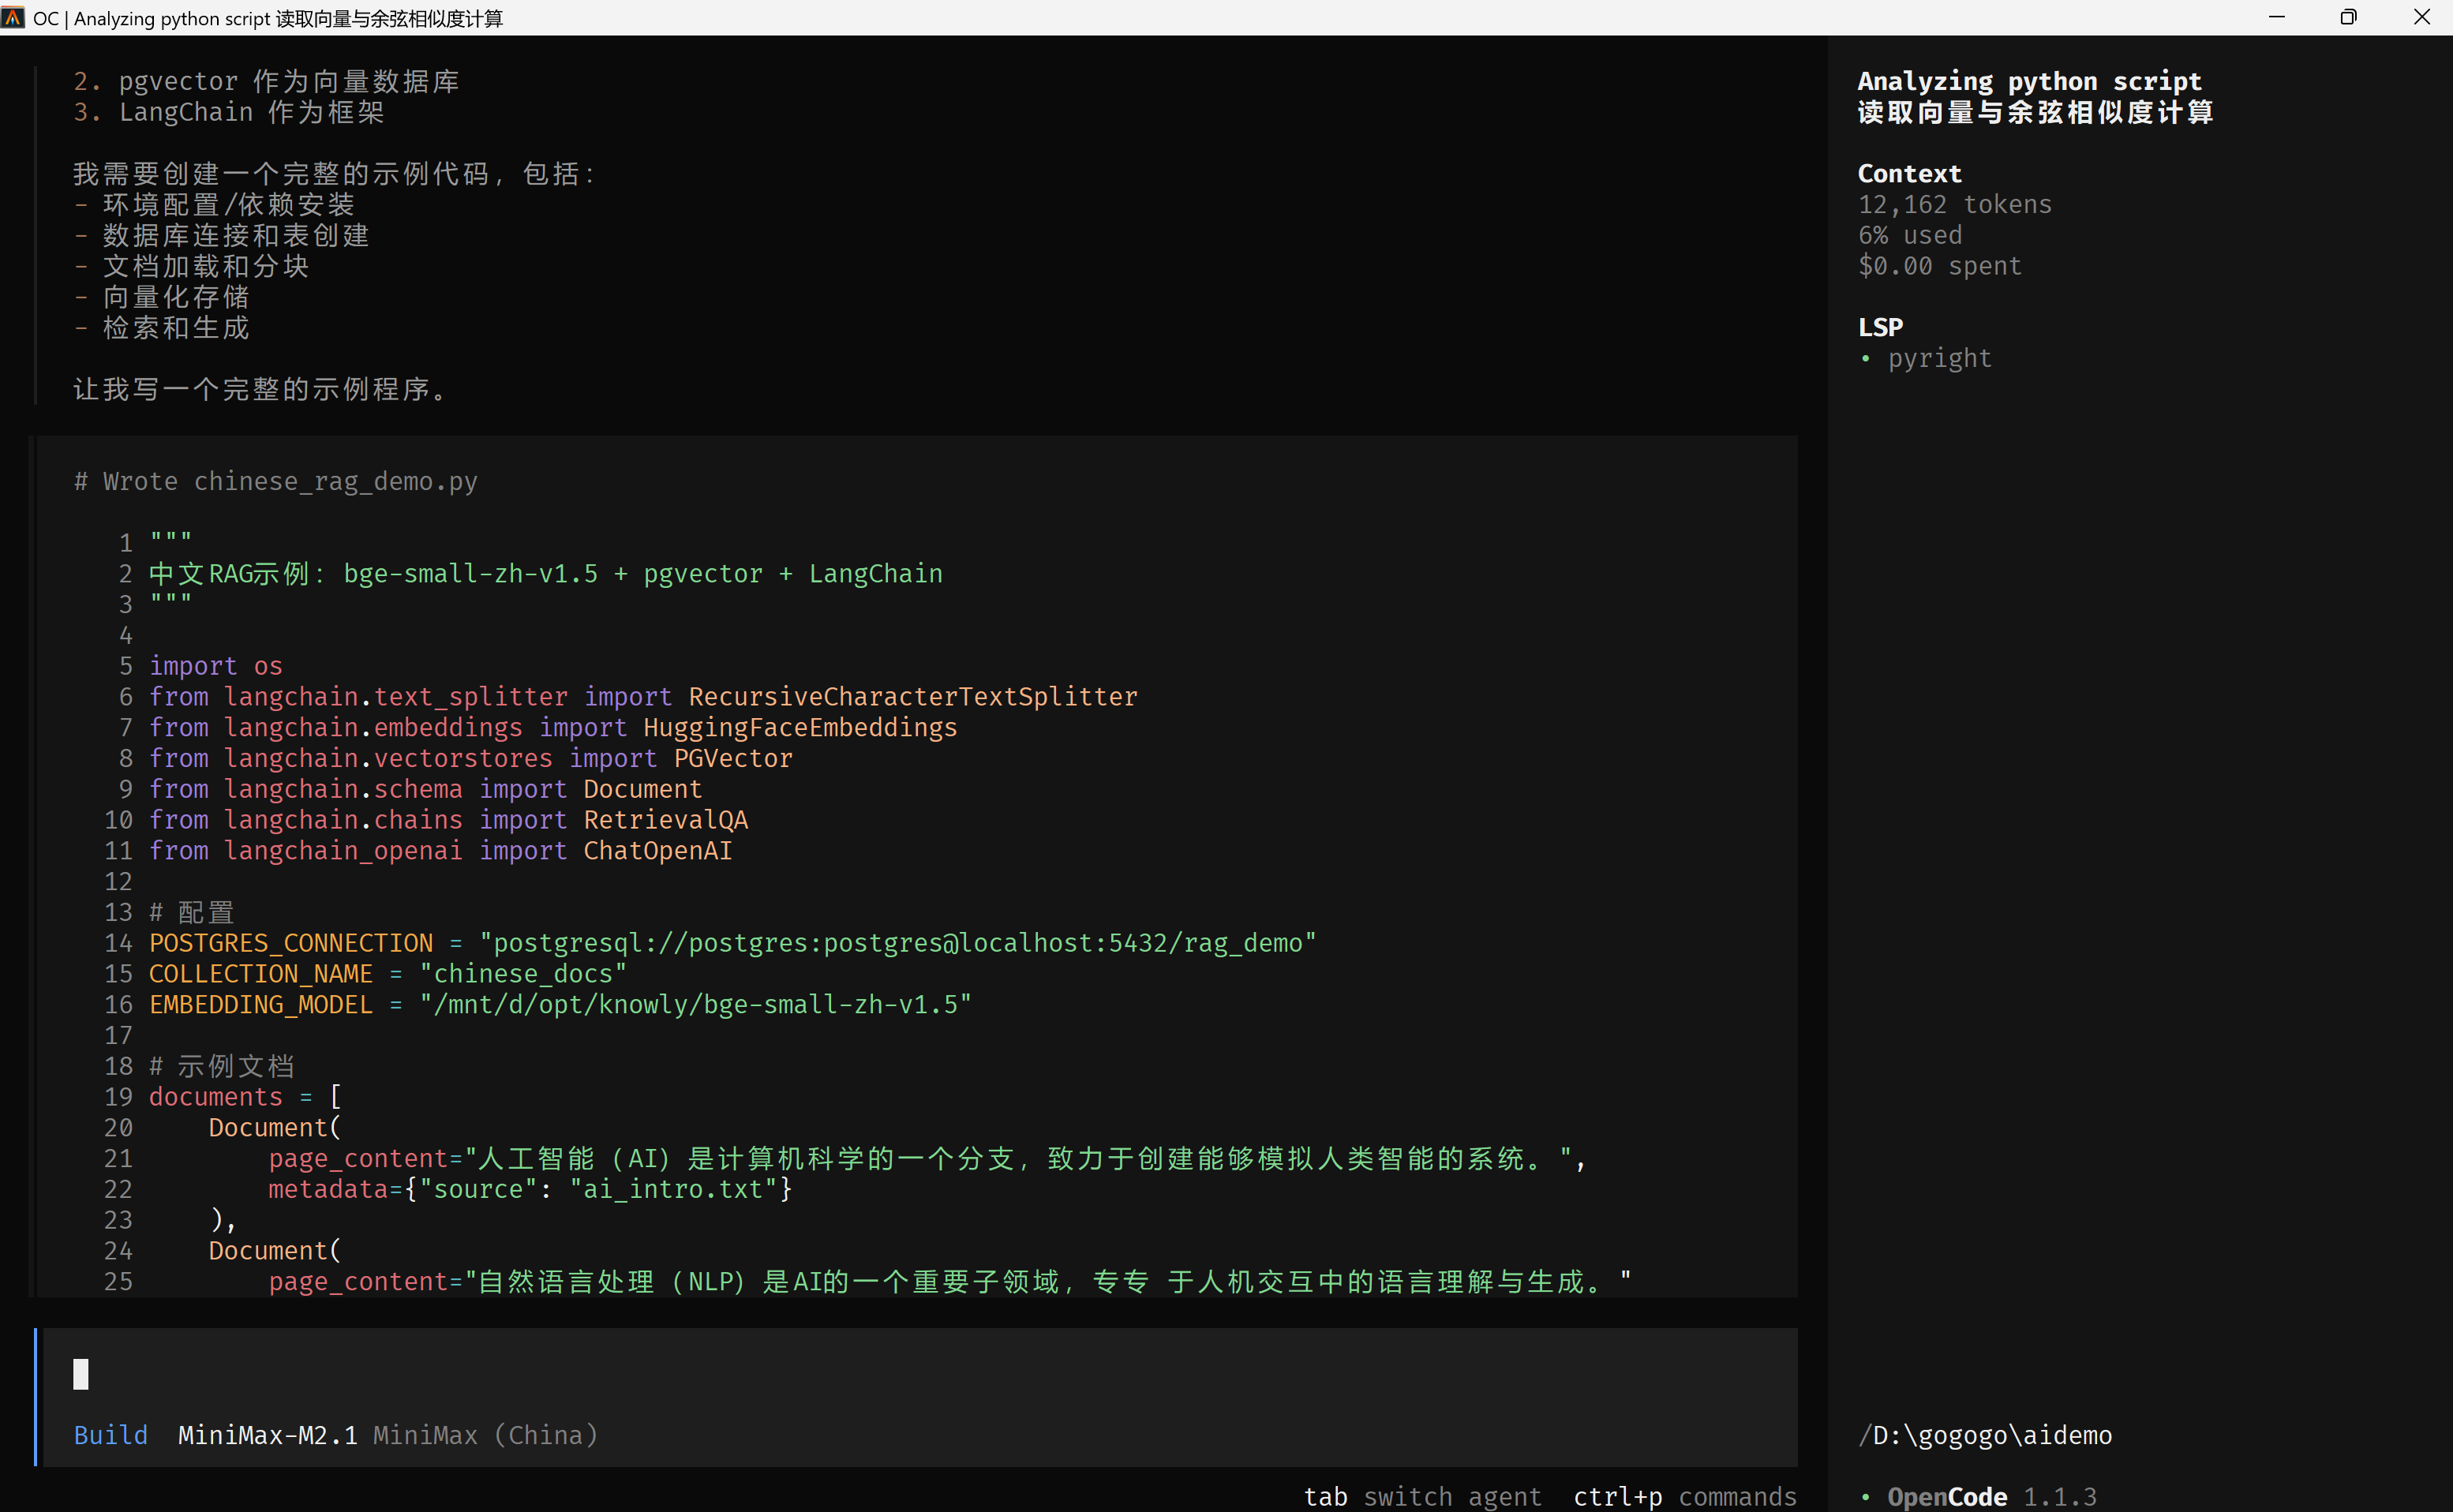Click the blinking cursor block in the prompt
This screenshot has width=2453, height=1512.
coord(80,1373)
